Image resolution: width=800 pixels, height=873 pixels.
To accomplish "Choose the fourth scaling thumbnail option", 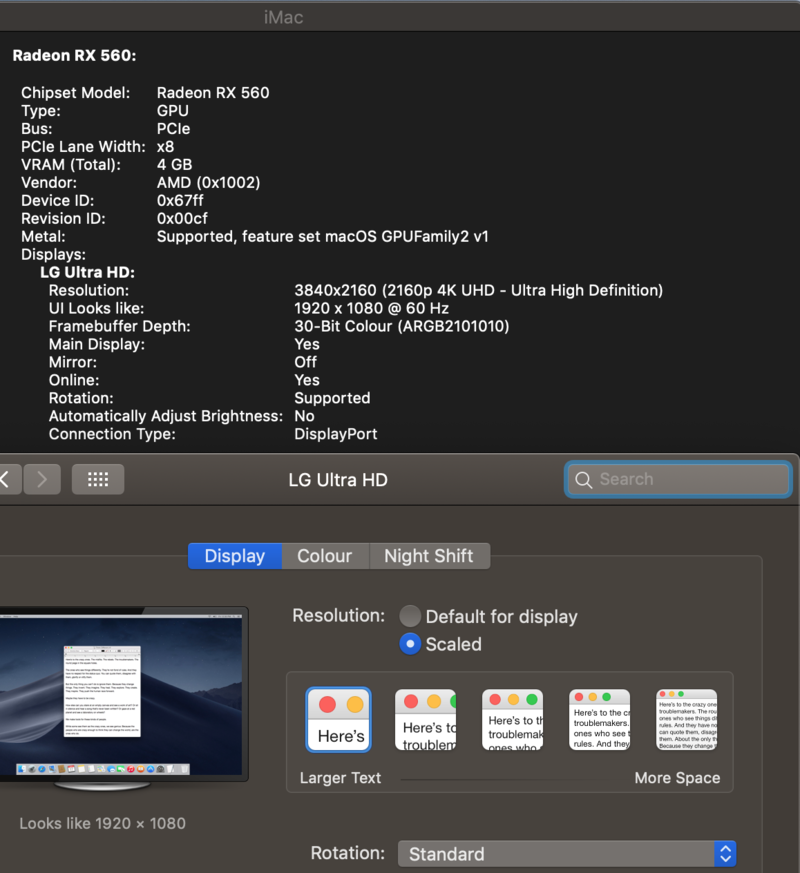I will pos(600,720).
